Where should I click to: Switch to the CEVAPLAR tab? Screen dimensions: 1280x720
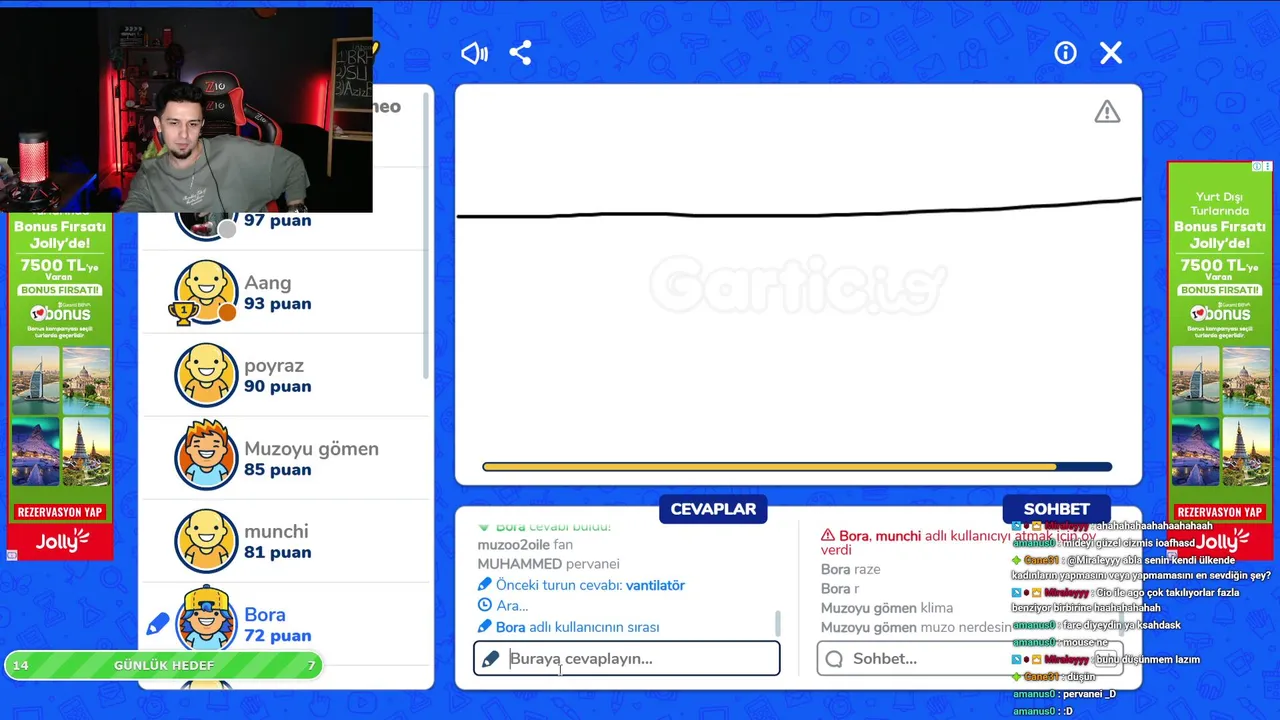pos(713,509)
